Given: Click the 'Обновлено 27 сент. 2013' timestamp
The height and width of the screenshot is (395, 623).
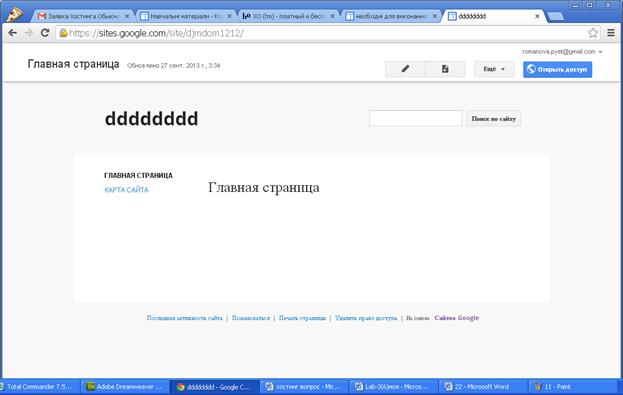Looking at the screenshot, I should tap(174, 66).
